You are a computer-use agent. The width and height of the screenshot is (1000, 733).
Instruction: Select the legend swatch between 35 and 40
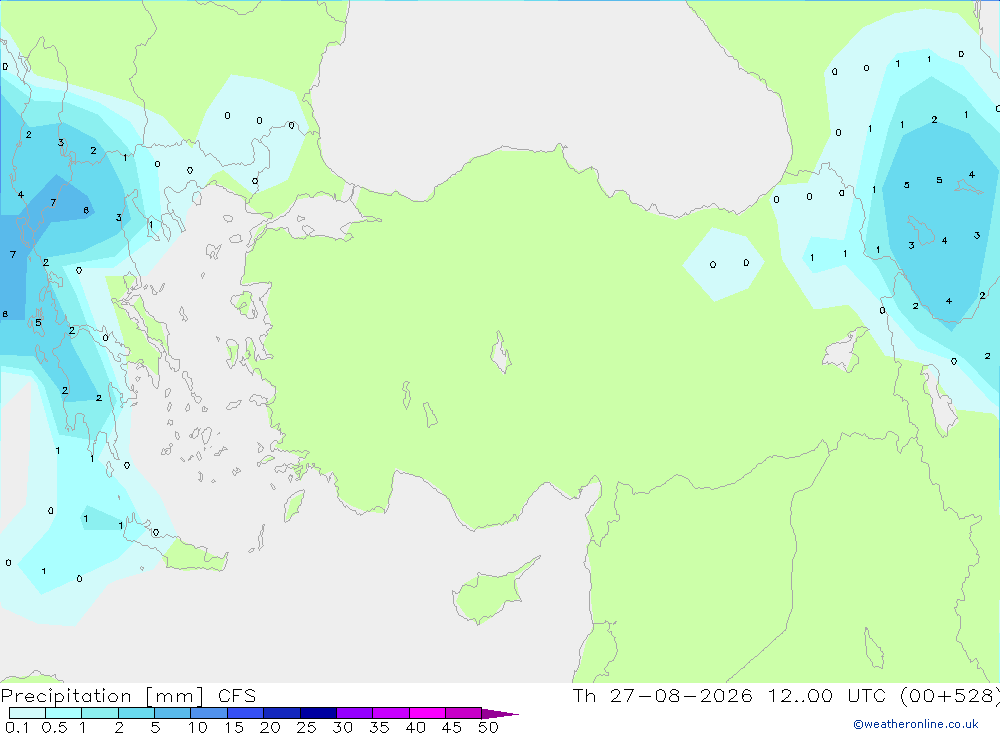tap(391, 713)
